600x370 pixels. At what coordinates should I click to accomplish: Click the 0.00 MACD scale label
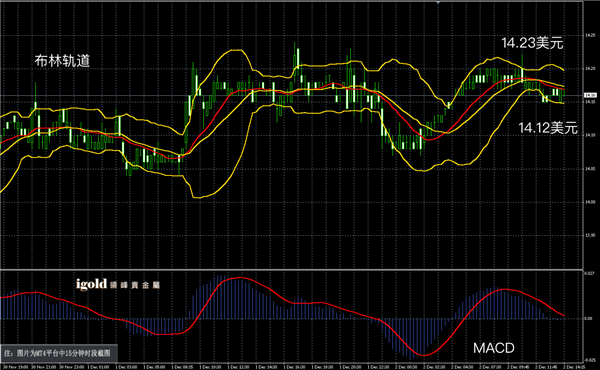click(589, 318)
